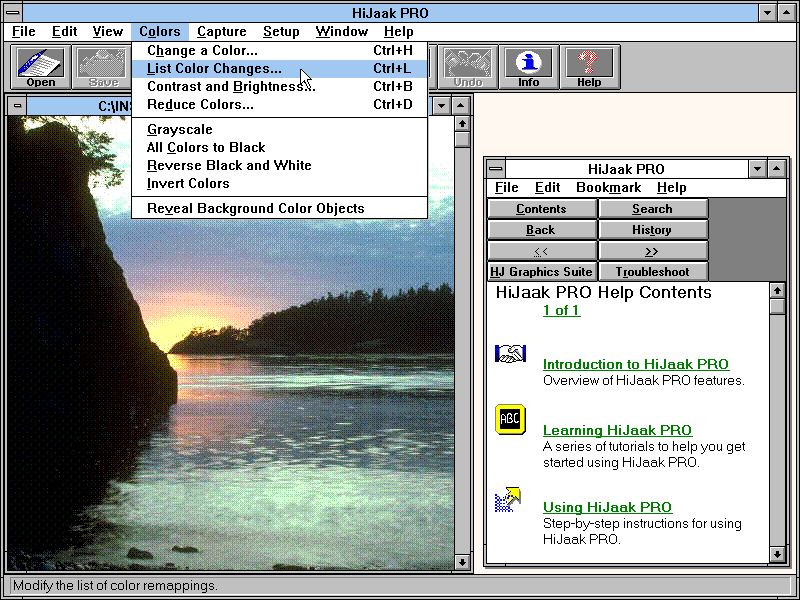Click the Contents button in help window
The width and height of the screenshot is (800, 600).
542,209
